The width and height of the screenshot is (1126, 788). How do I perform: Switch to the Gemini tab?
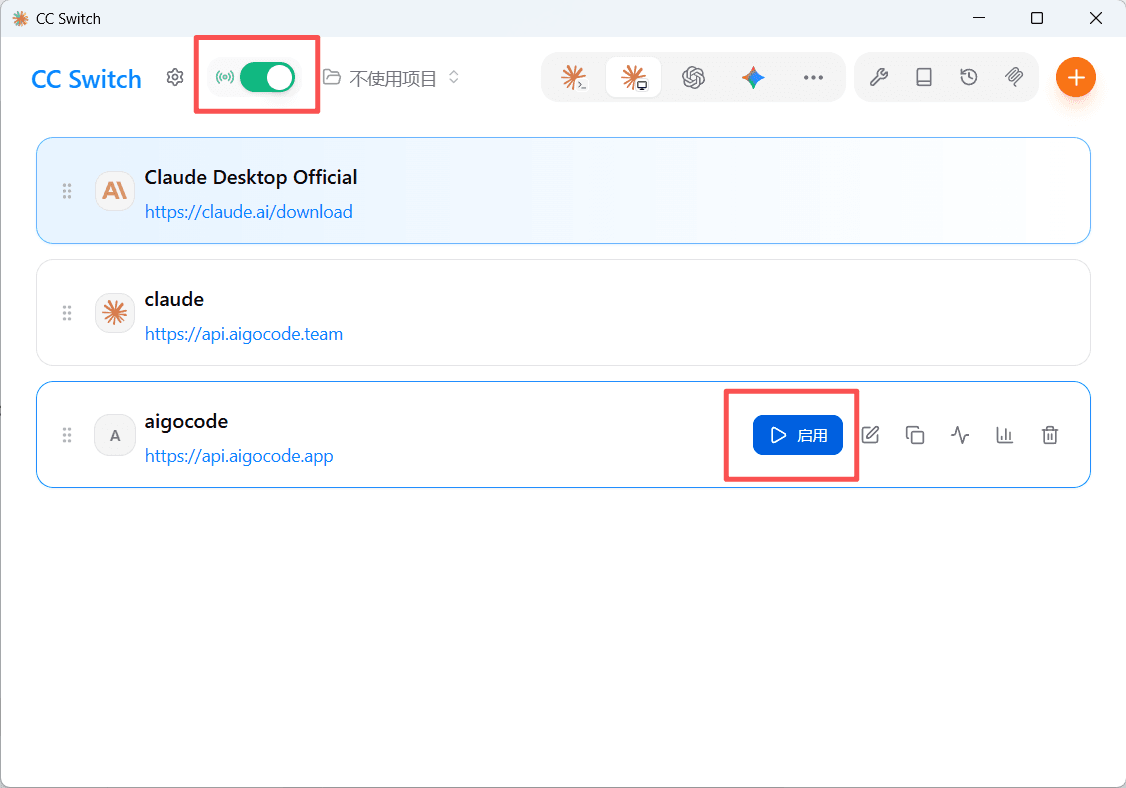click(753, 77)
